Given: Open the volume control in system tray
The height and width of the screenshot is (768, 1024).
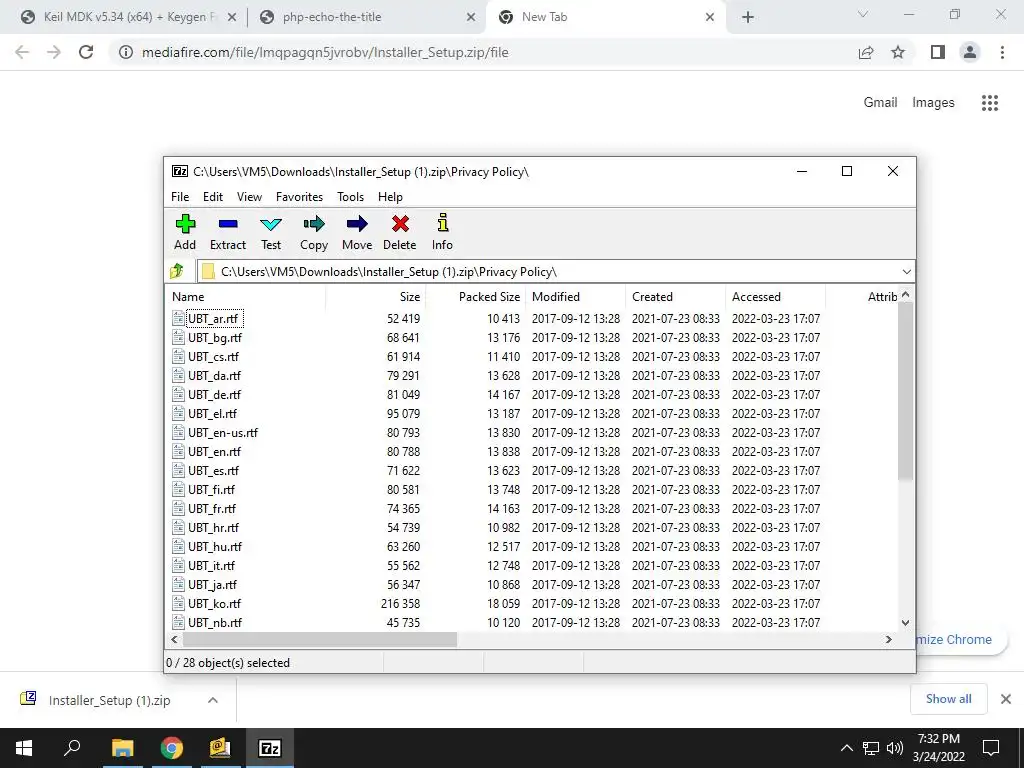Looking at the screenshot, I should pyautogui.click(x=895, y=748).
